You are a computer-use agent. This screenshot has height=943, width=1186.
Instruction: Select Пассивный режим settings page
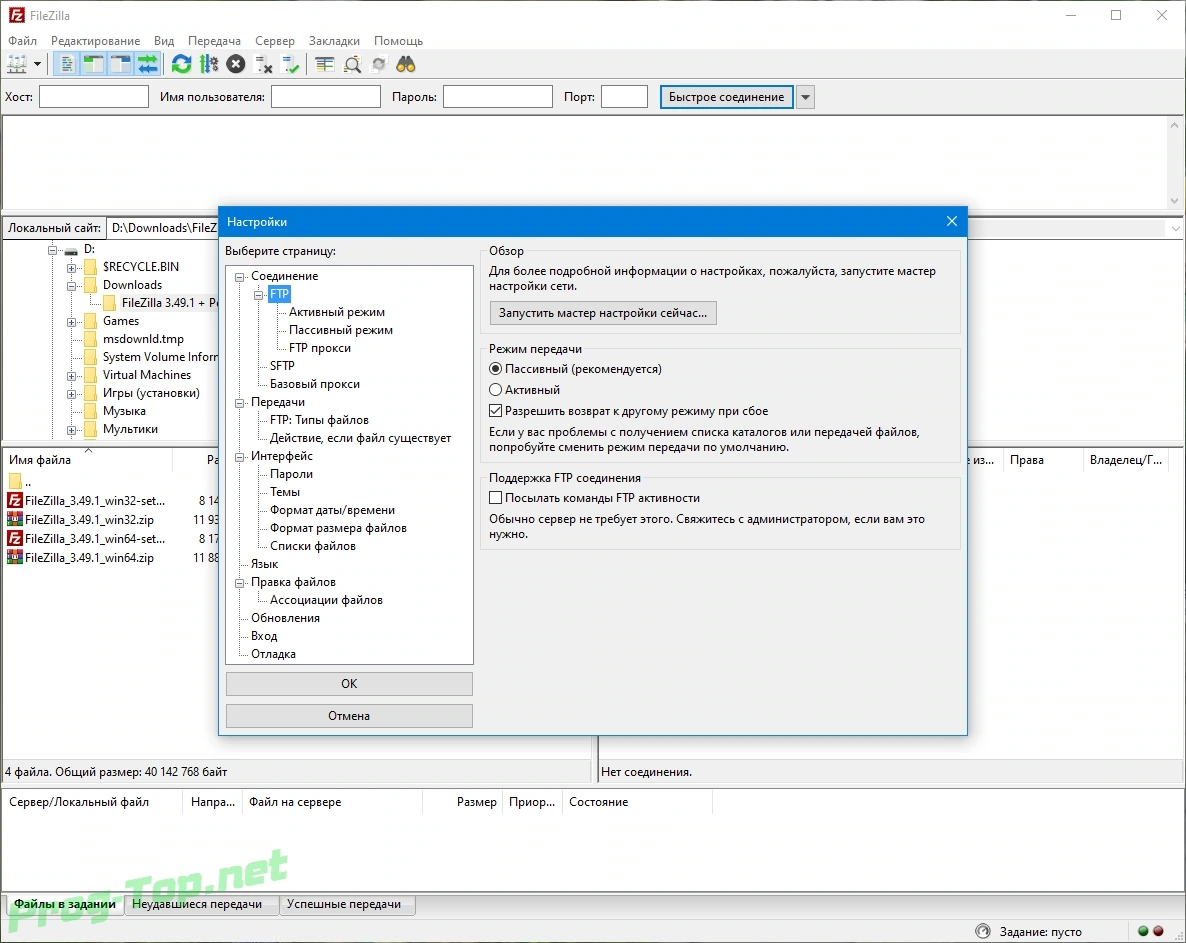coord(340,330)
